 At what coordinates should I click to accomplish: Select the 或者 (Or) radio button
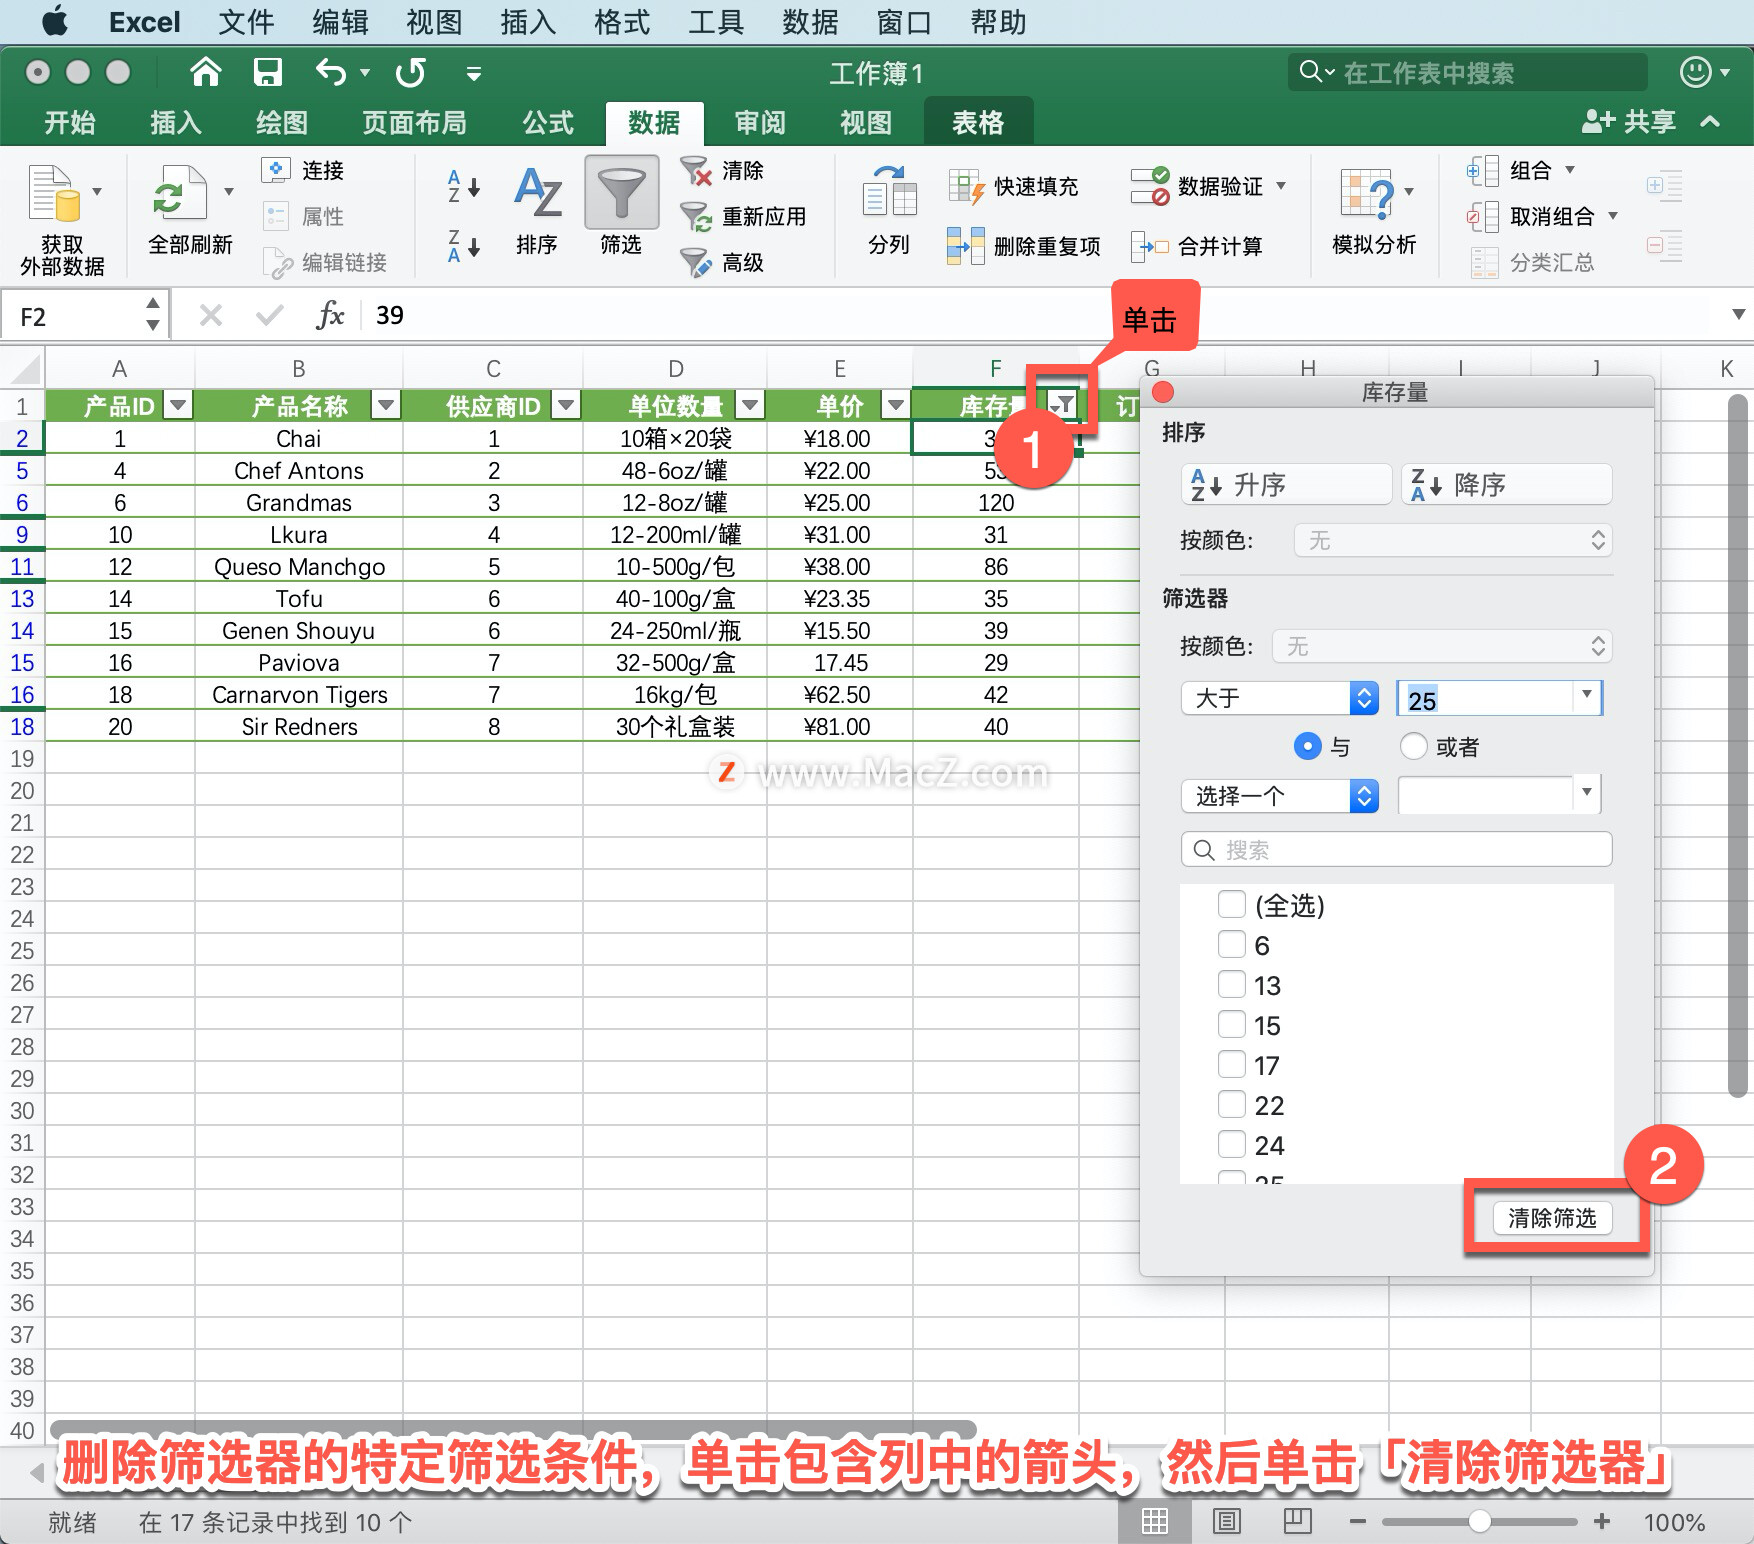1414,746
